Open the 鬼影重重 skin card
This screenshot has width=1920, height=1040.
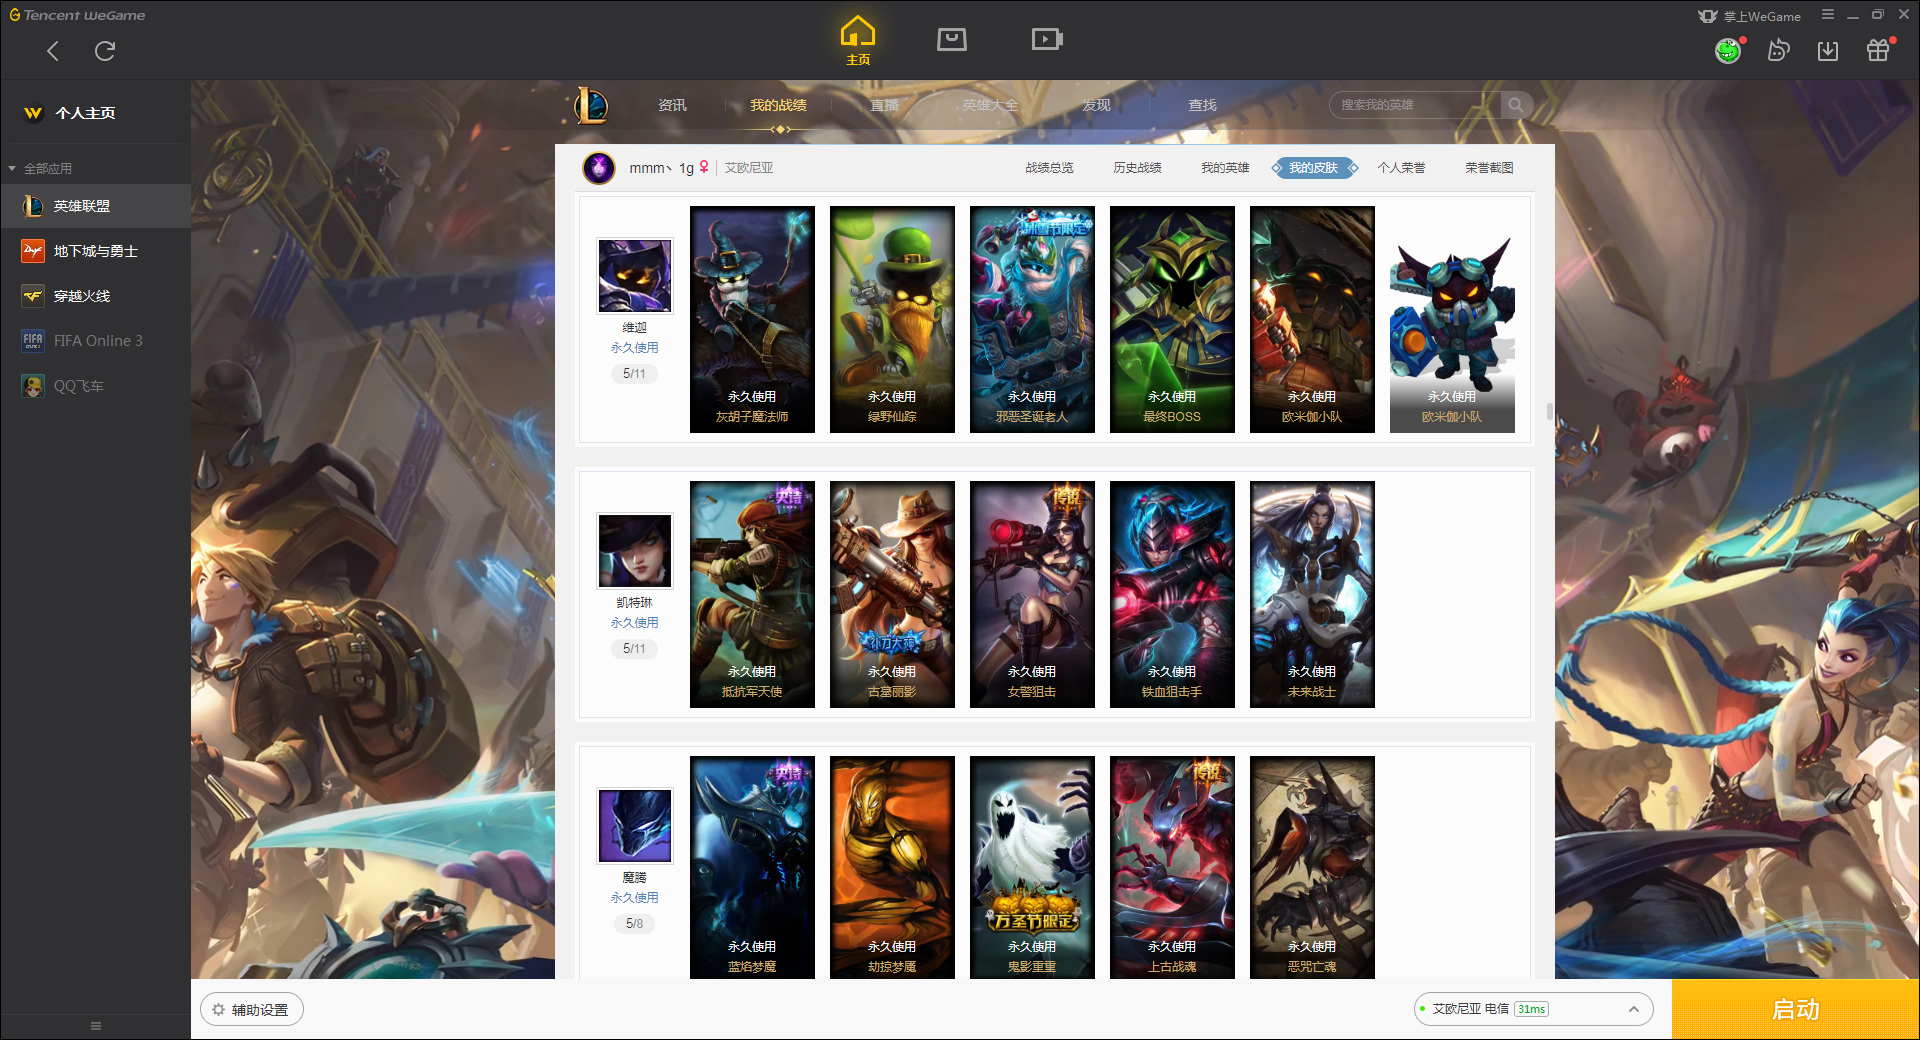pyautogui.click(x=1032, y=868)
